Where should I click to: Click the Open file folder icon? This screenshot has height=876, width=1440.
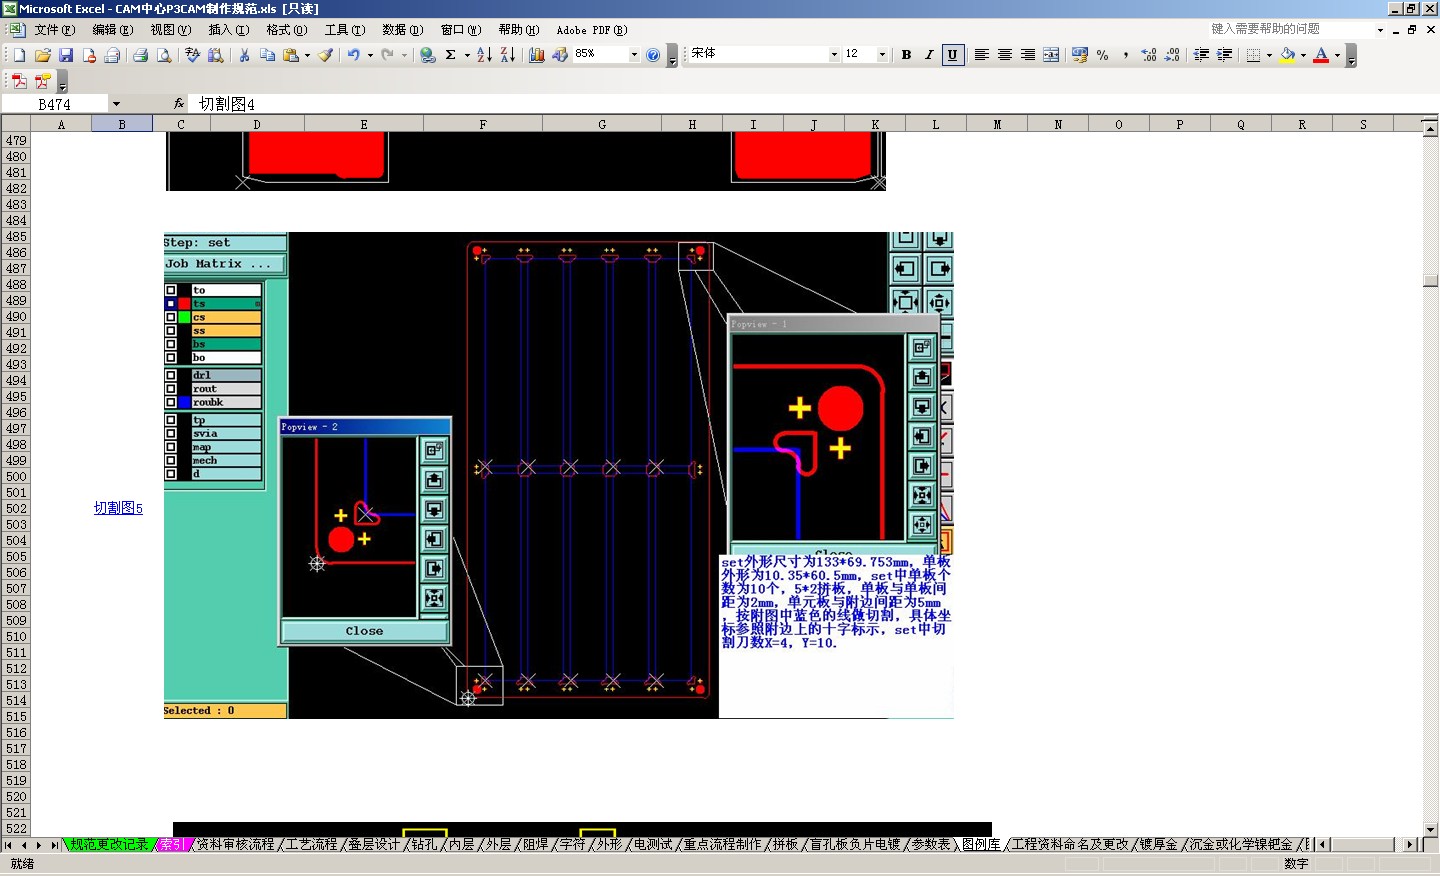(43, 55)
